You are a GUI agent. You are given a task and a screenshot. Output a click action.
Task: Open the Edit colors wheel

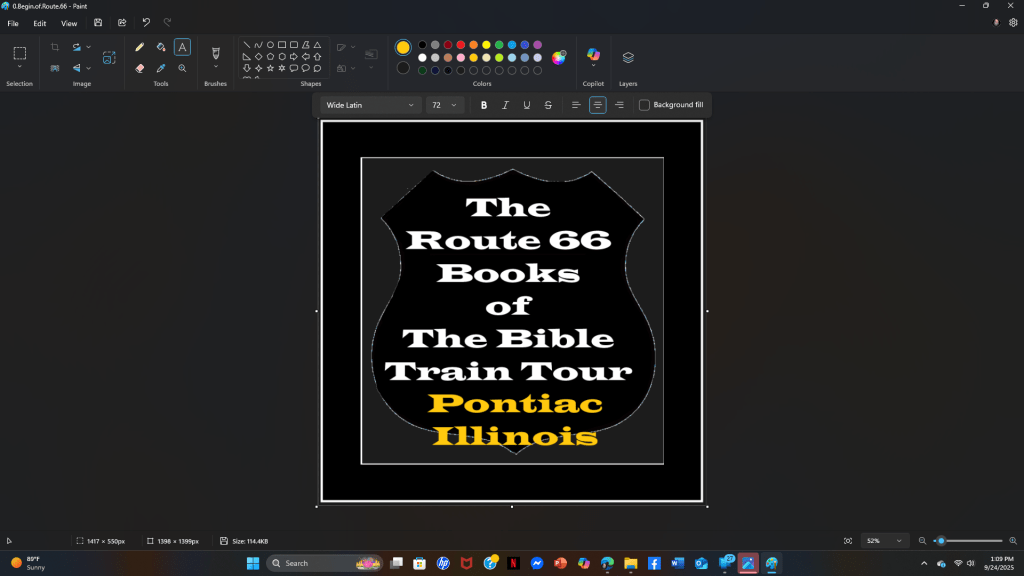click(559, 57)
